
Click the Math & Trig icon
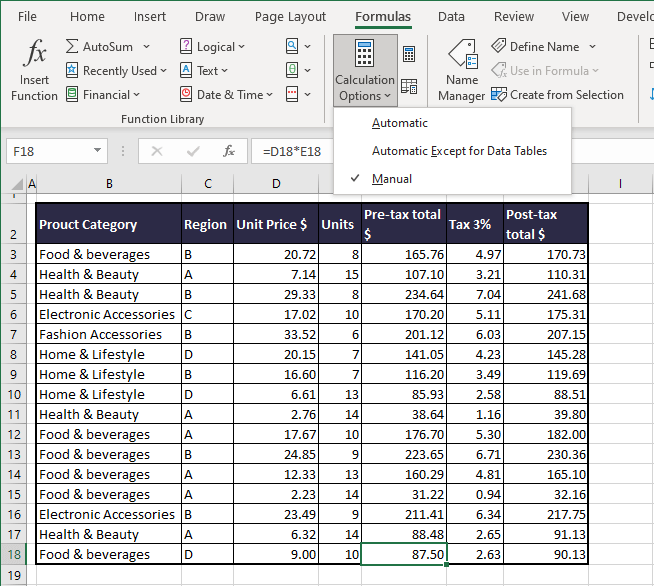click(x=292, y=70)
